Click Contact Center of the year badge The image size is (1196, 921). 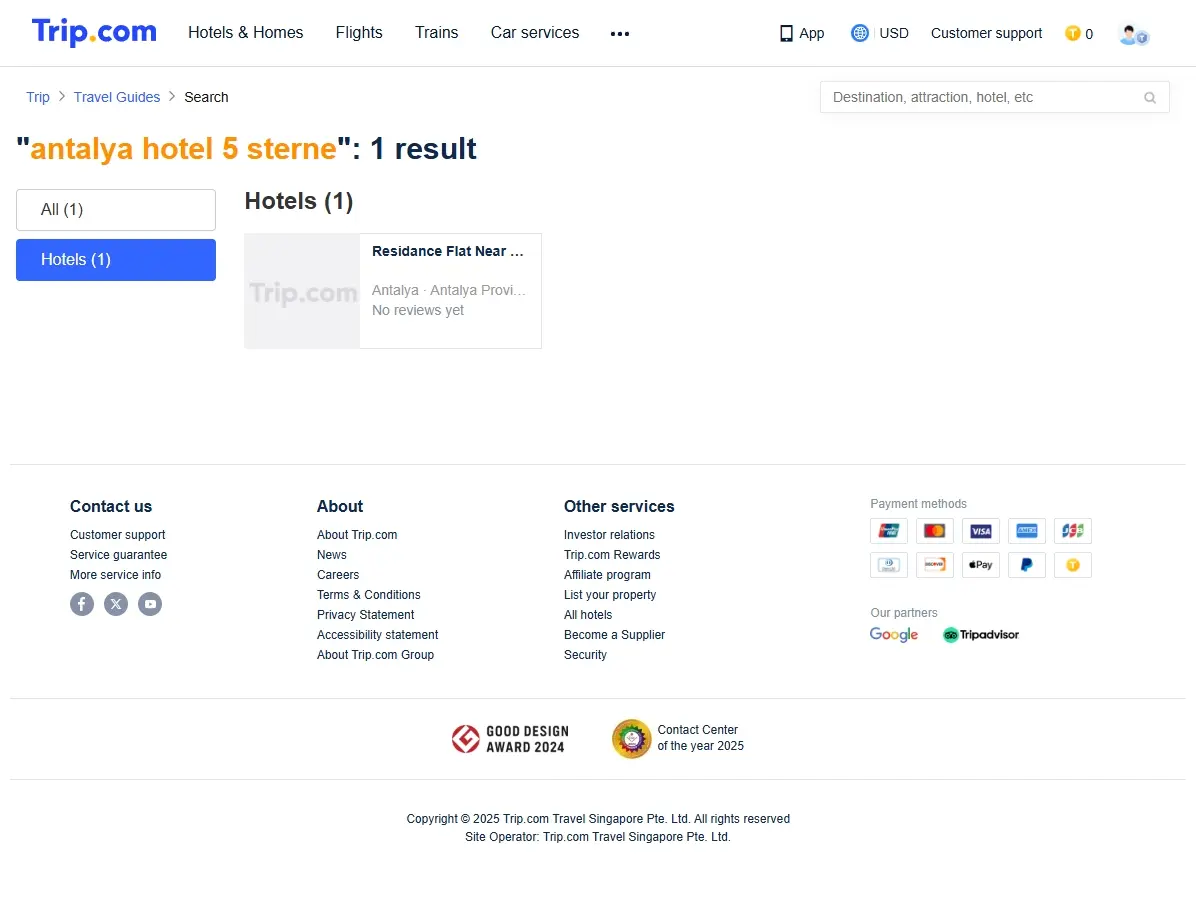coord(678,739)
